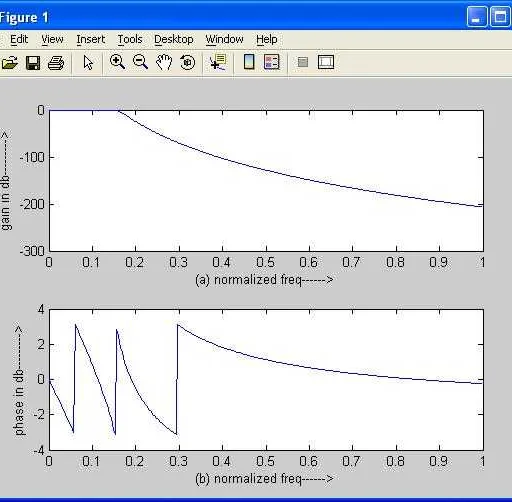512x502 pixels.
Task: Open the Edit menu
Action: (x=19, y=39)
